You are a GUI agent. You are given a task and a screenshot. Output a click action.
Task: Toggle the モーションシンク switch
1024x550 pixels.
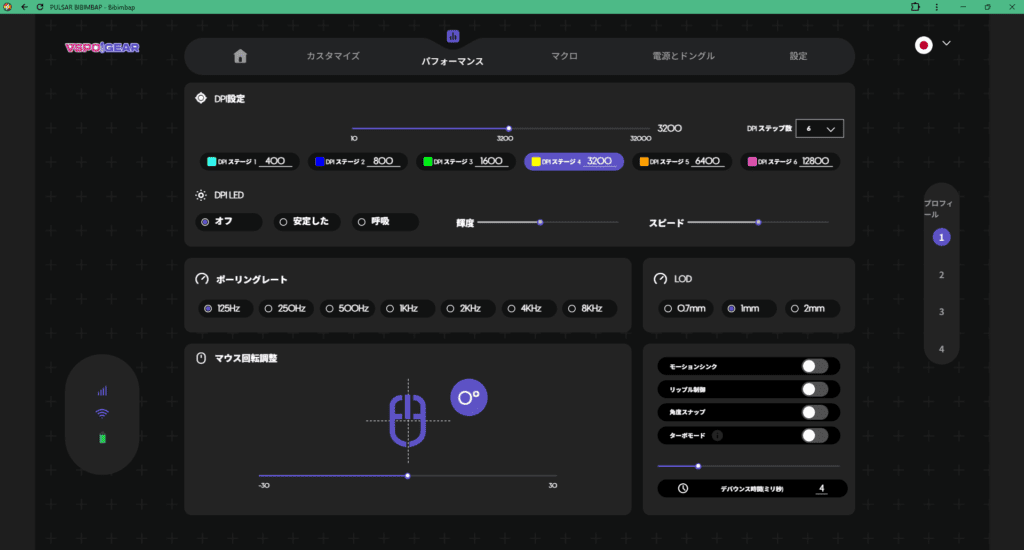click(x=814, y=367)
